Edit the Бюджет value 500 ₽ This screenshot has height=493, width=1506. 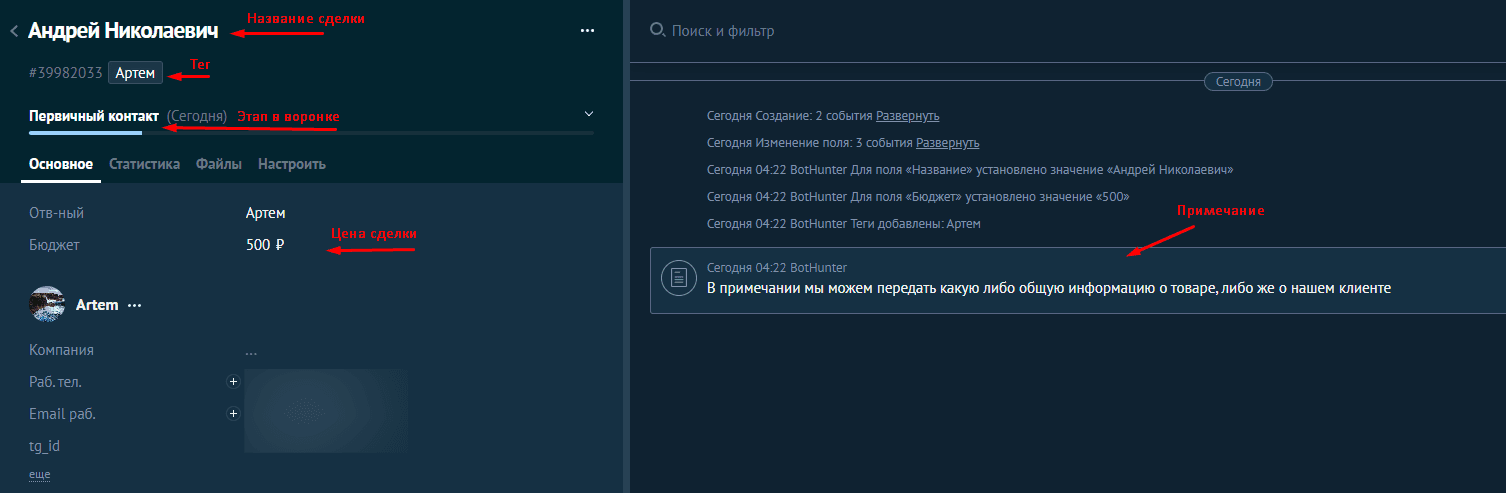click(265, 245)
